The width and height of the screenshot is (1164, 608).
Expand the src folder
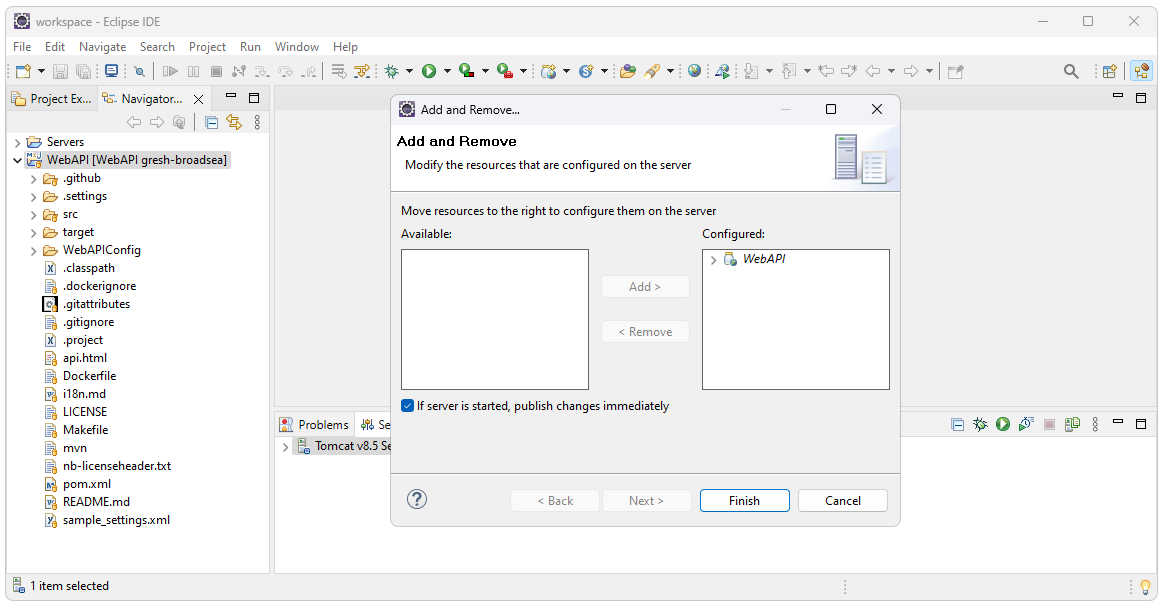coord(33,215)
